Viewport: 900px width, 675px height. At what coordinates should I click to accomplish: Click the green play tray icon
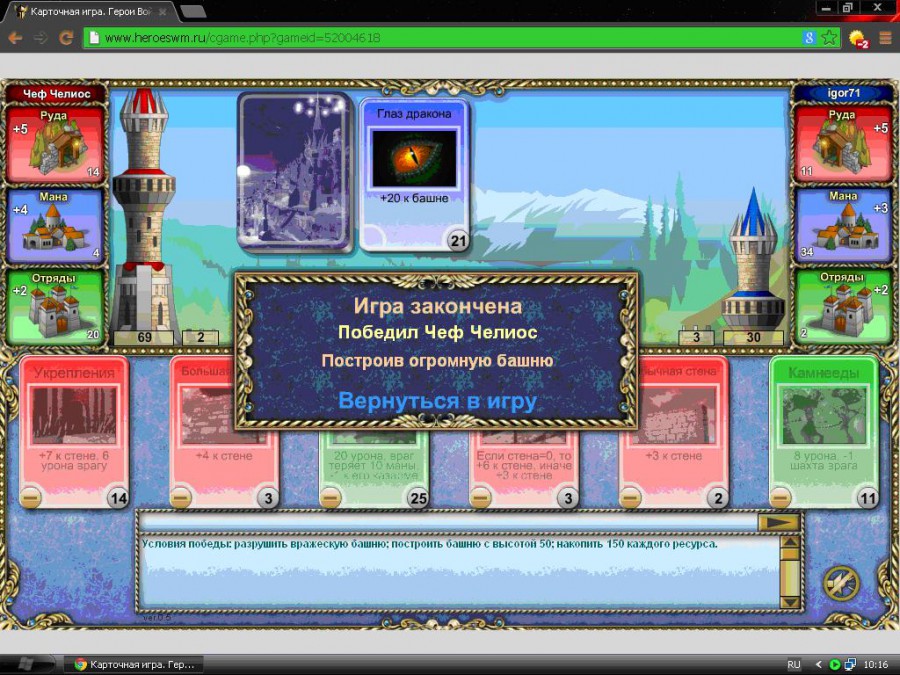coord(835,665)
